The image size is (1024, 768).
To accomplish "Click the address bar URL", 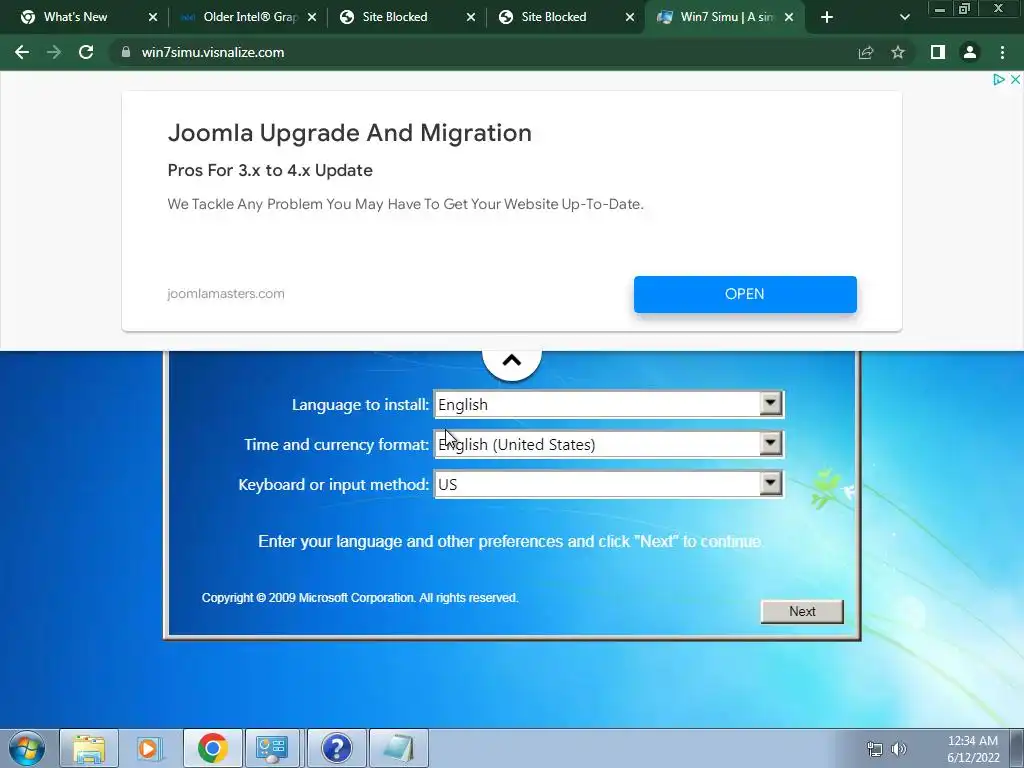I will (213, 52).
